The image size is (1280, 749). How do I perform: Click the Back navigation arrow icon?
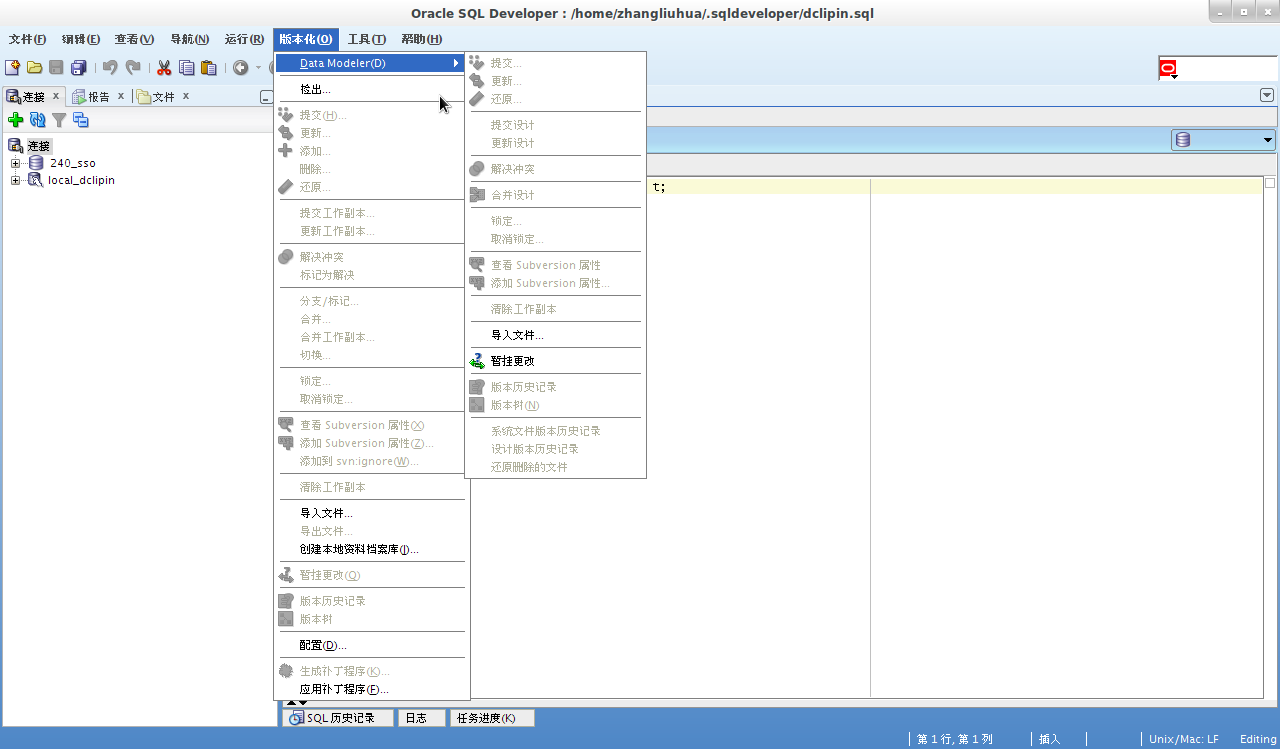point(241,68)
